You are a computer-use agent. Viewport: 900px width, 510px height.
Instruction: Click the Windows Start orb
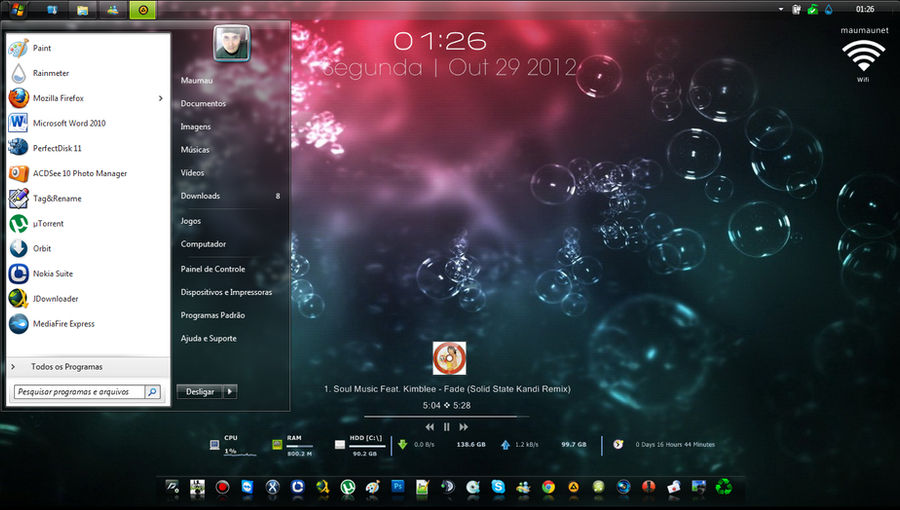(17, 9)
